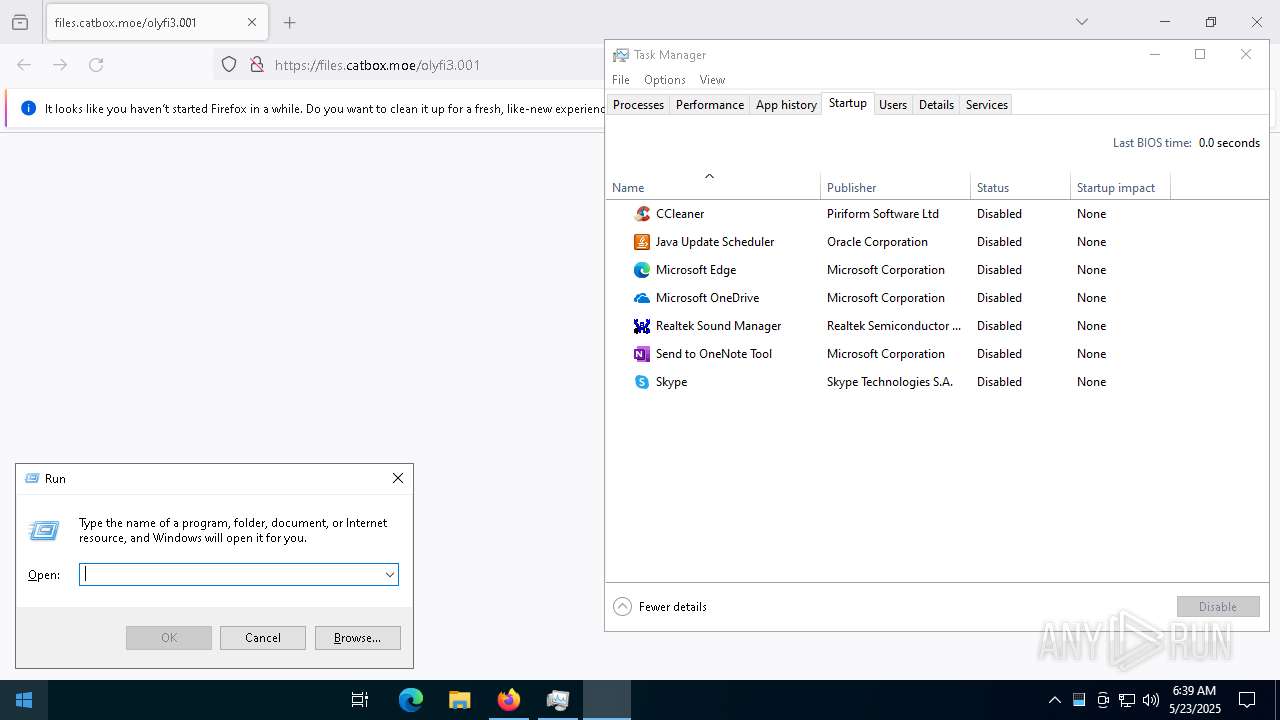Open Firefox list all tabs dropdown
This screenshot has width=1280, height=720.
click(x=1082, y=22)
